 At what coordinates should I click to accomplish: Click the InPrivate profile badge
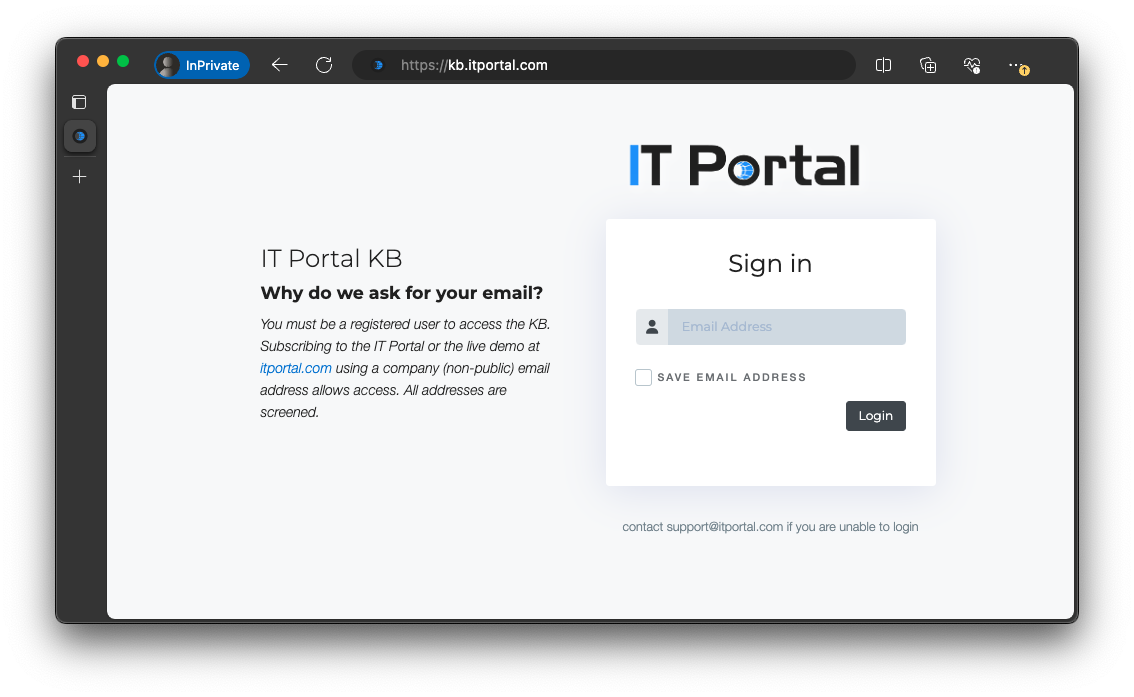tap(201, 65)
